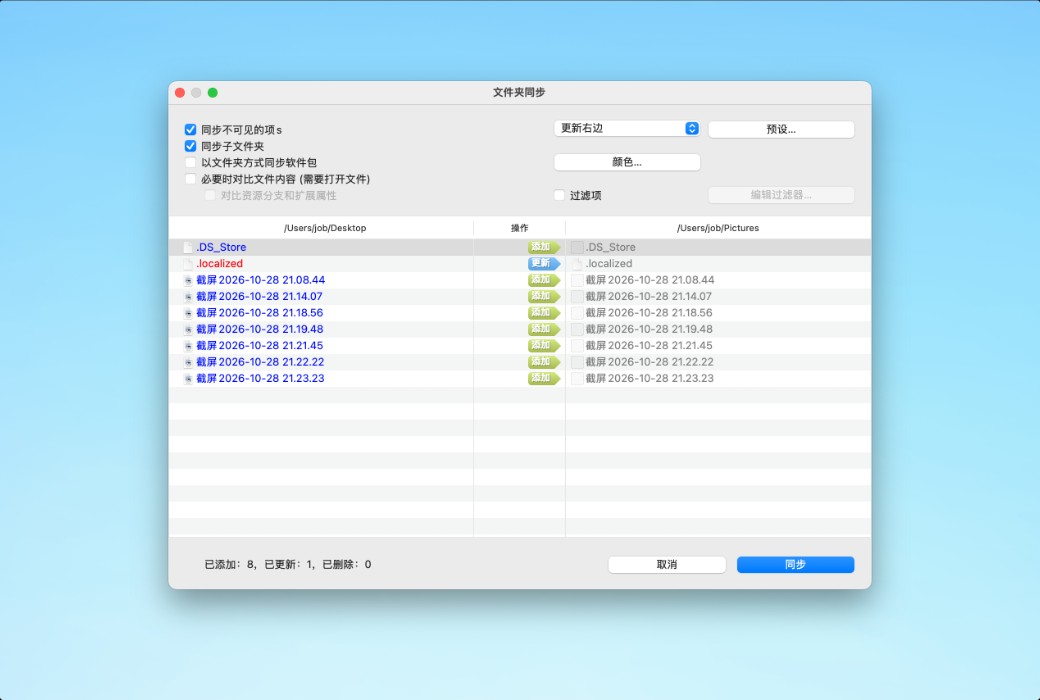Click 添加 arrow for 截屏 21.19.48 row
This screenshot has width=1040, height=700.
(544, 329)
